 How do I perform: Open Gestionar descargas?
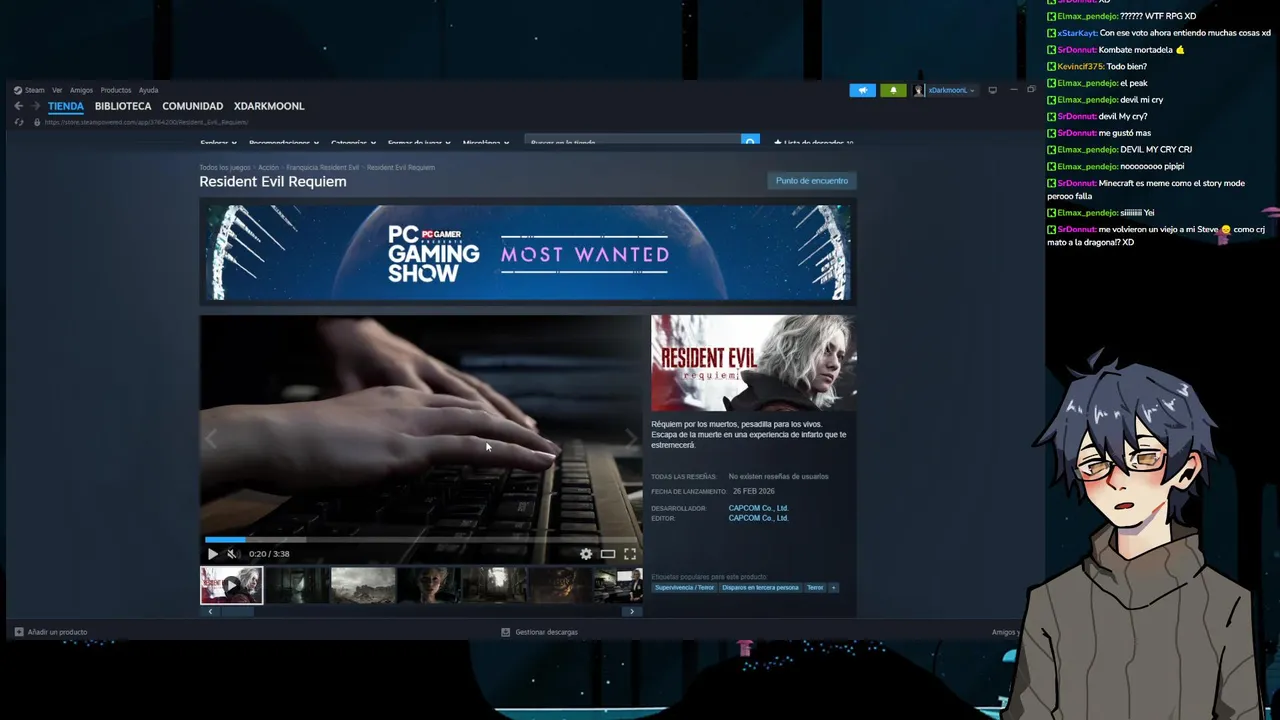click(539, 632)
